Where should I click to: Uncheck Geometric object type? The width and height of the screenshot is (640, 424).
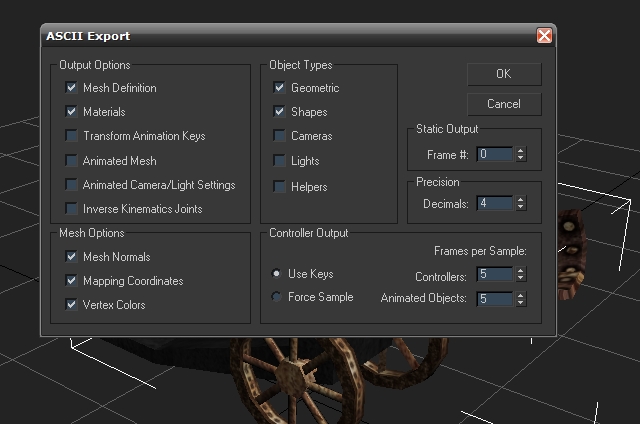click(x=280, y=87)
